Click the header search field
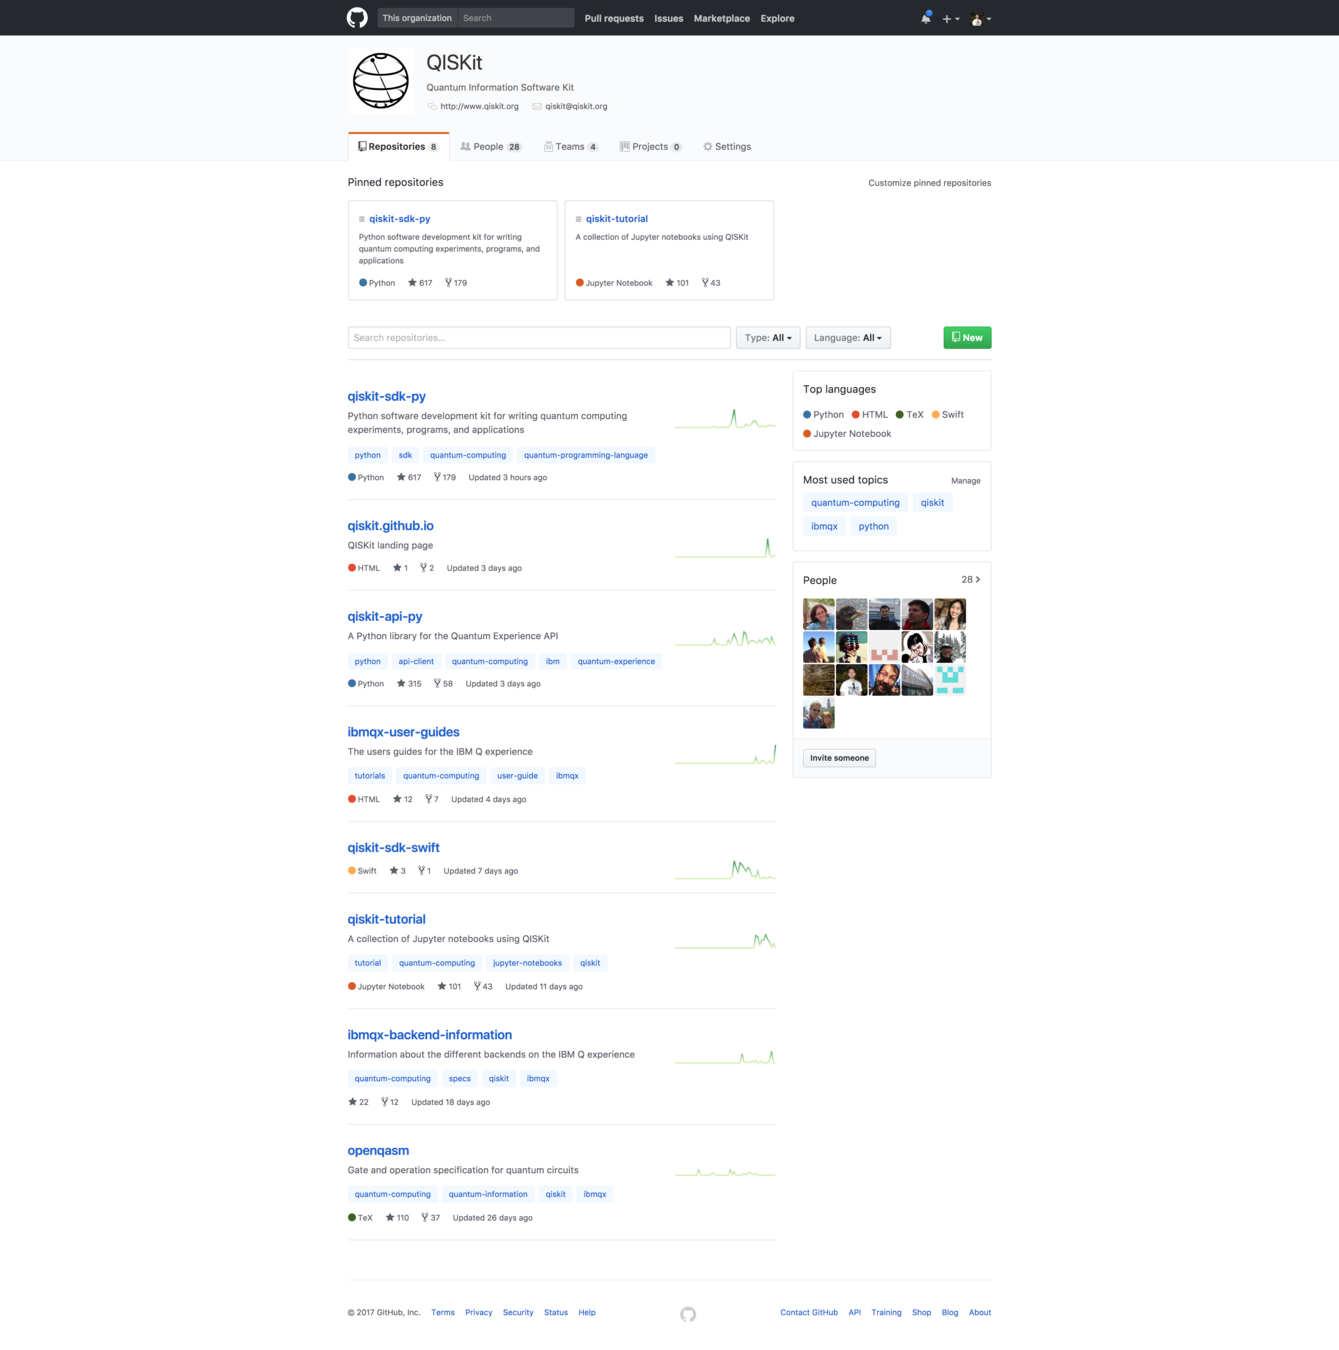The height and width of the screenshot is (1350, 1339). (x=516, y=18)
